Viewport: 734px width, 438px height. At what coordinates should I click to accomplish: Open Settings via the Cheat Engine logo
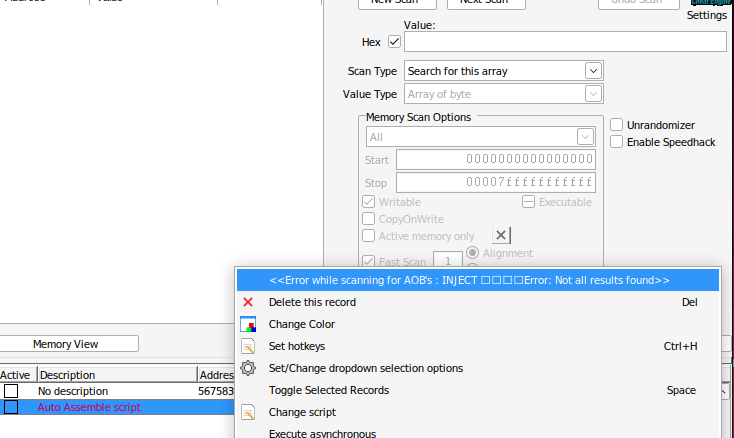click(x=712, y=3)
